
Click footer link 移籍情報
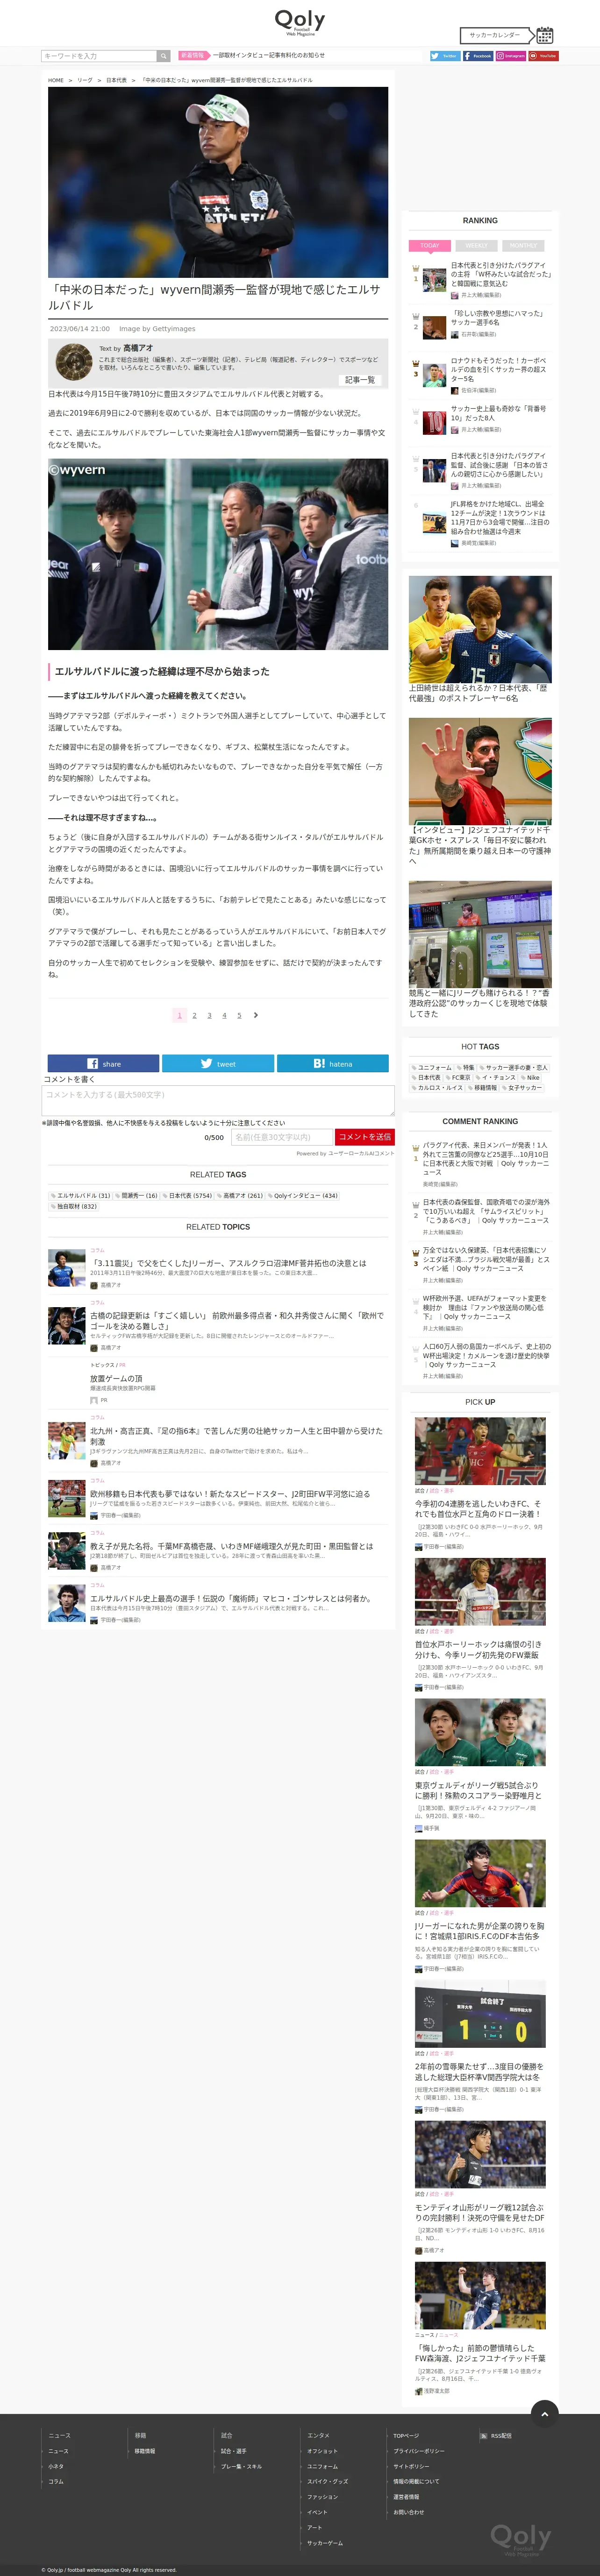pyautogui.click(x=145, y=2451)
